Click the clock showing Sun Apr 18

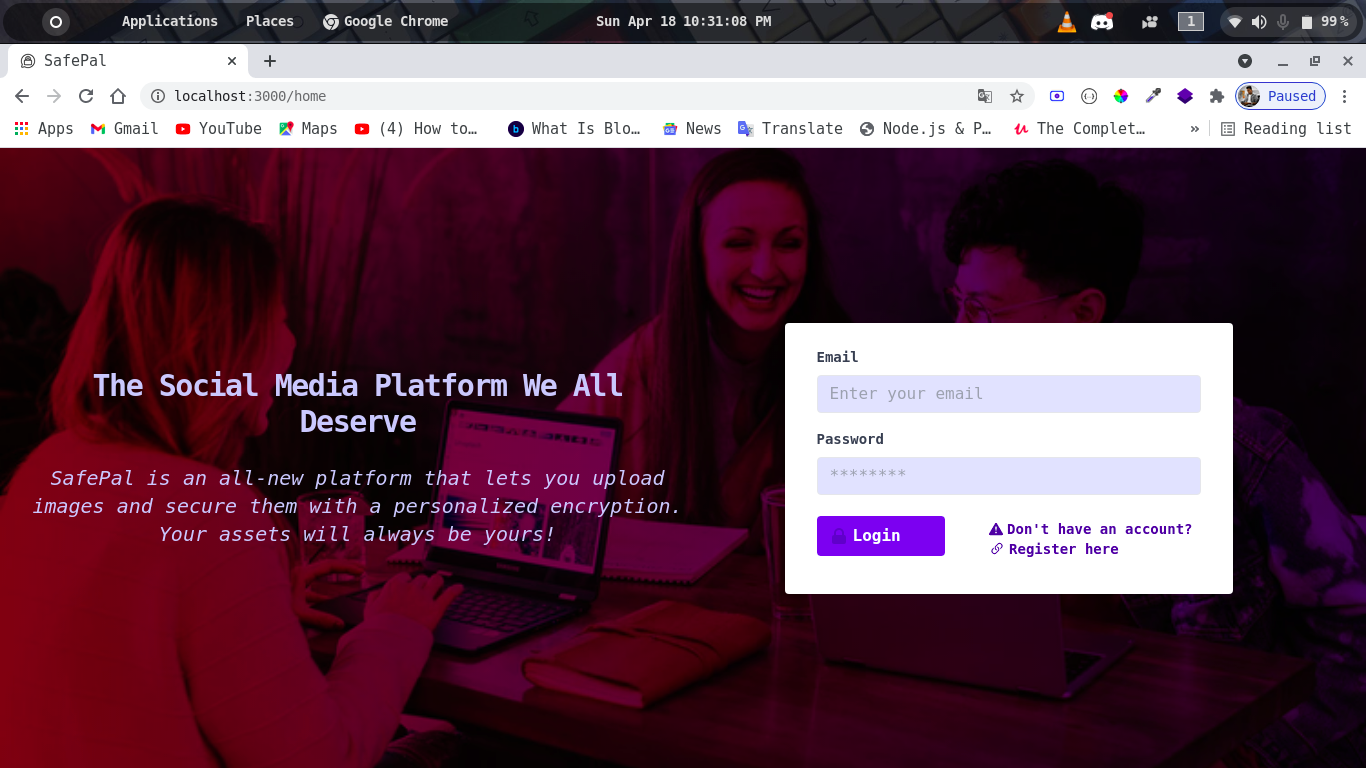click(x=683, y=21)
